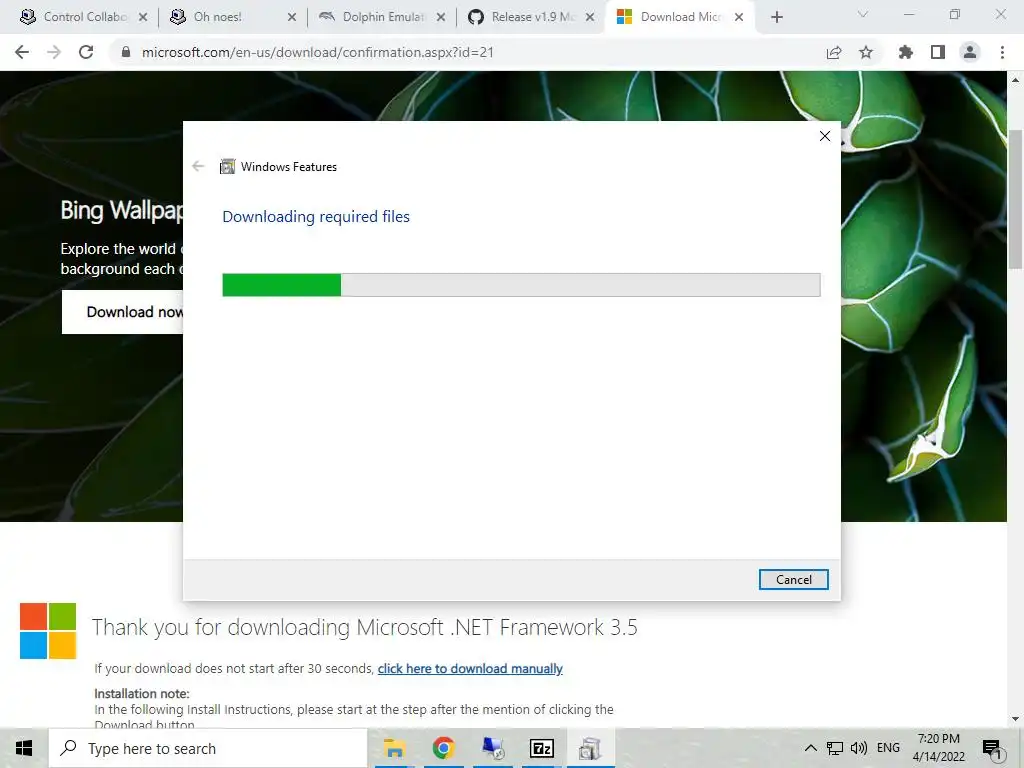Click the Chrome forward navigation arrow
The image size is (1024, 768).
(x=54, y=52)
